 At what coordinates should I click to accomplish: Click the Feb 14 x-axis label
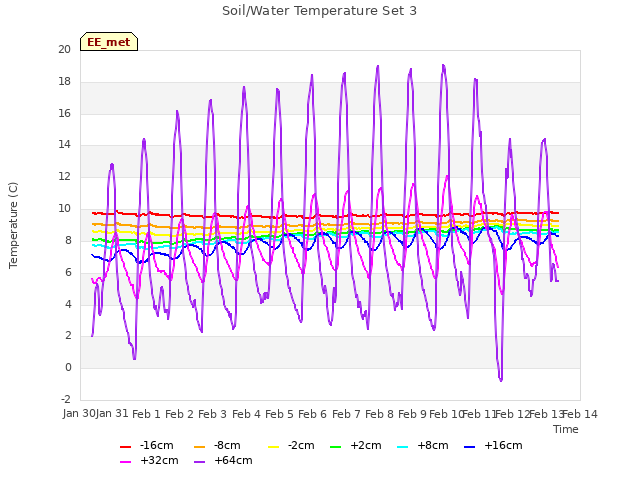point(580,414)
